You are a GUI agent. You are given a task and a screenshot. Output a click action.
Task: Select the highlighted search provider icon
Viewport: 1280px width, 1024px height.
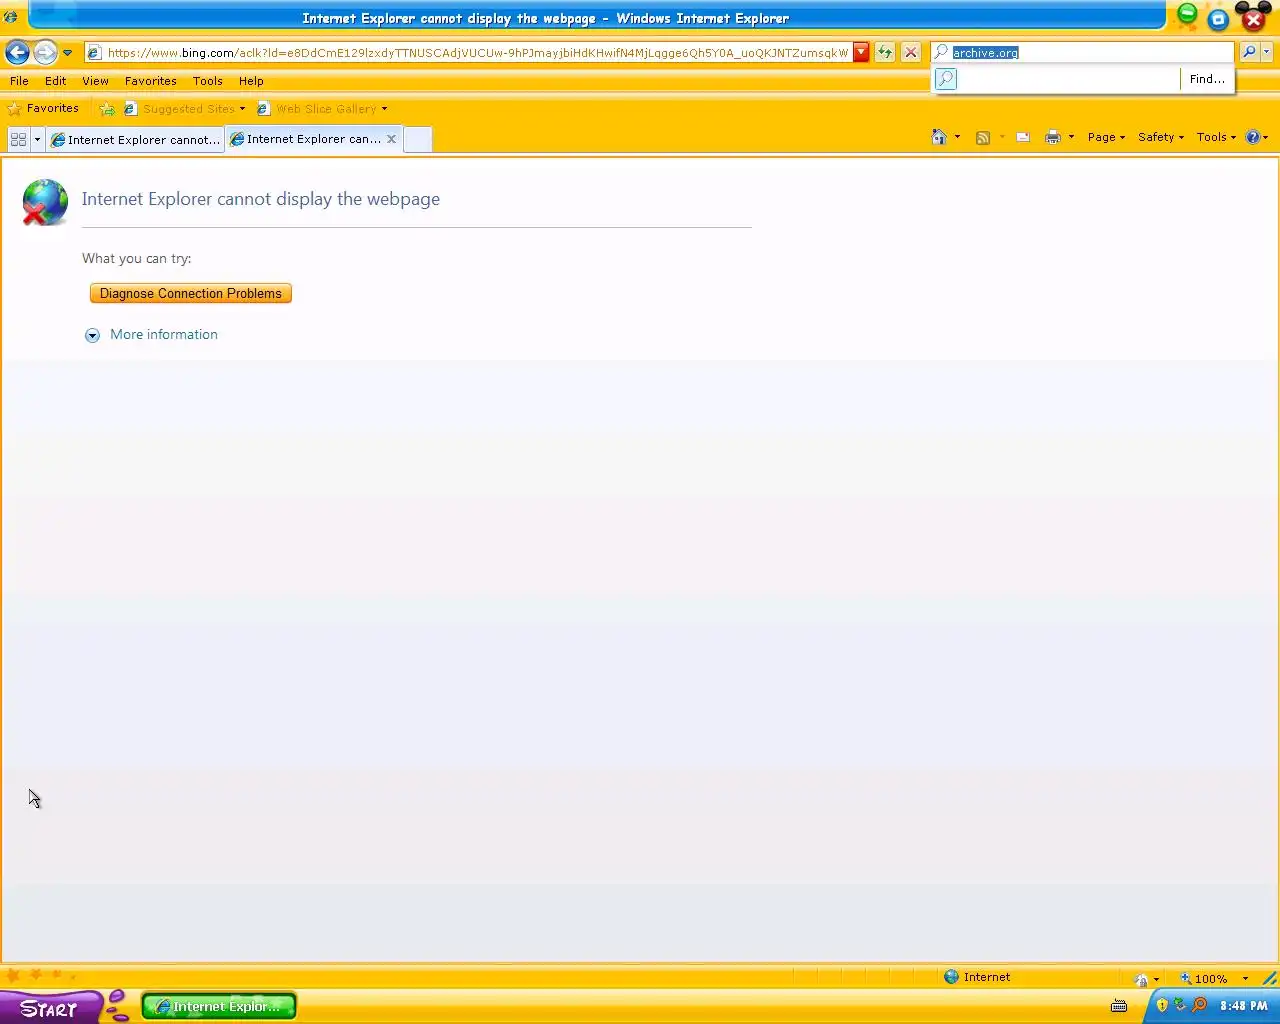[x=946, y=79]
